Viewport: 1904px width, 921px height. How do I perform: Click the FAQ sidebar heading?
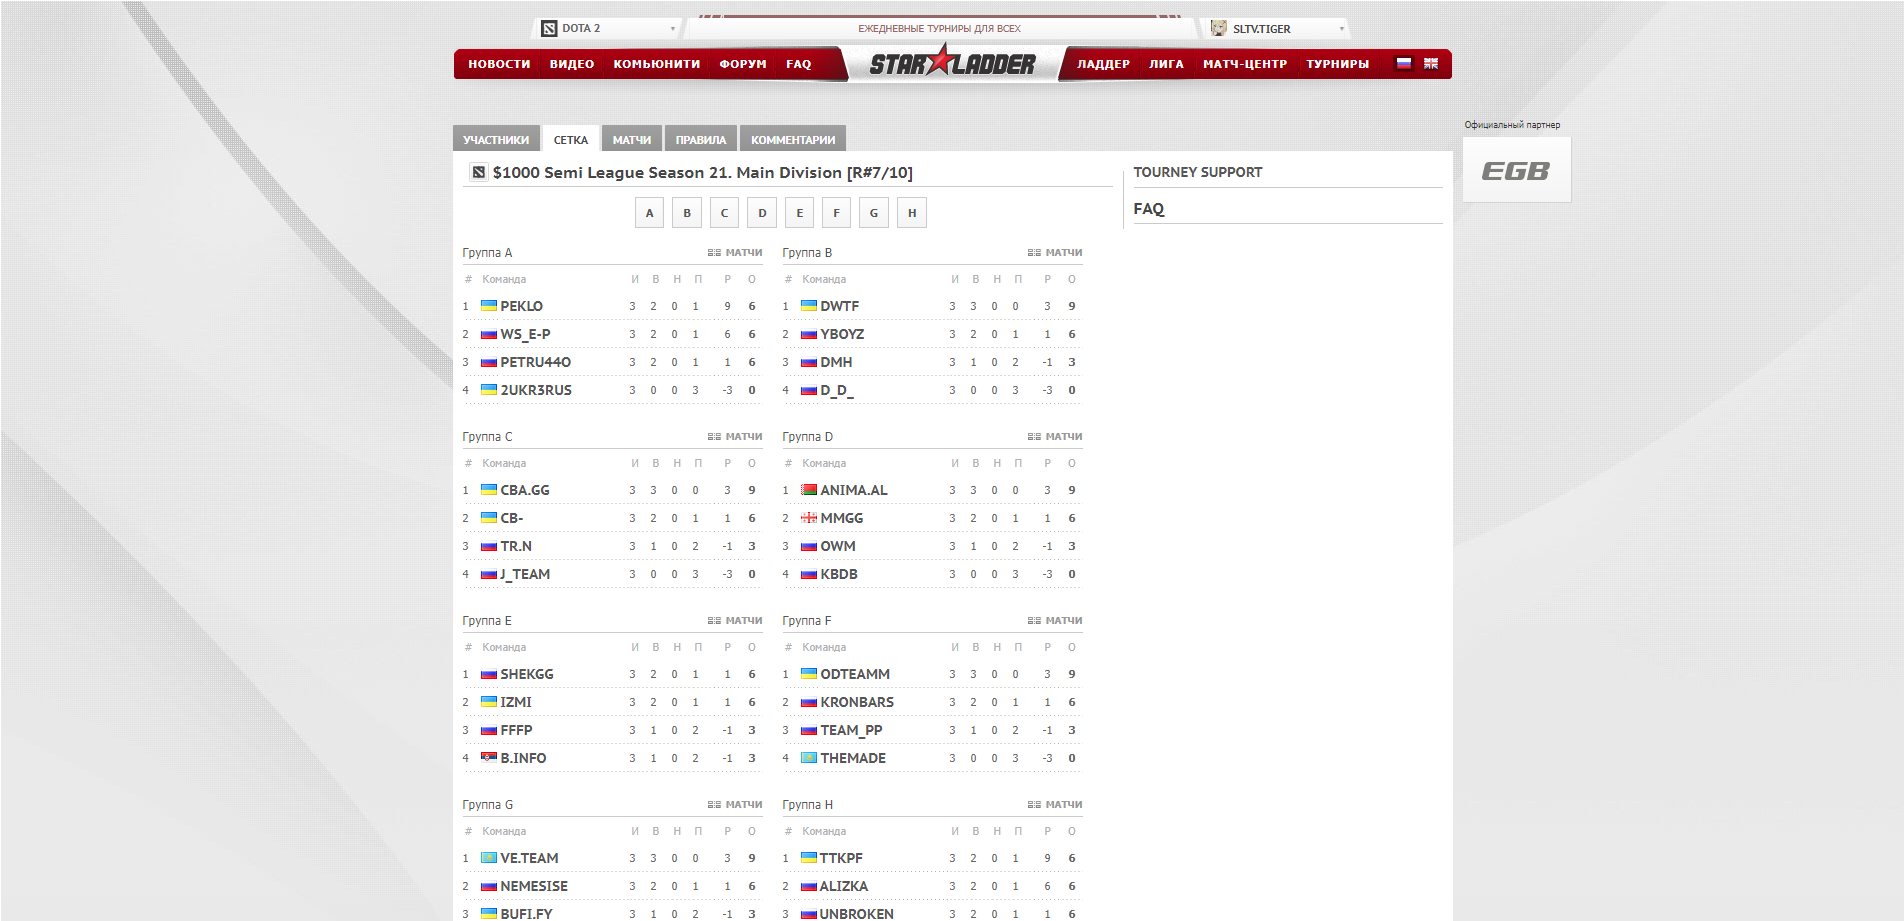(1148, 209)
